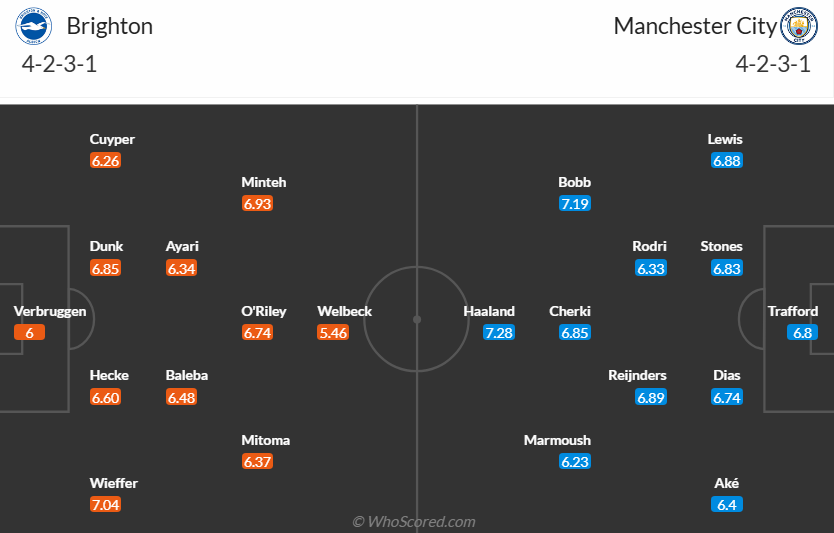Click Bobb's 7.19 rating badge

(x=575, y=204)
